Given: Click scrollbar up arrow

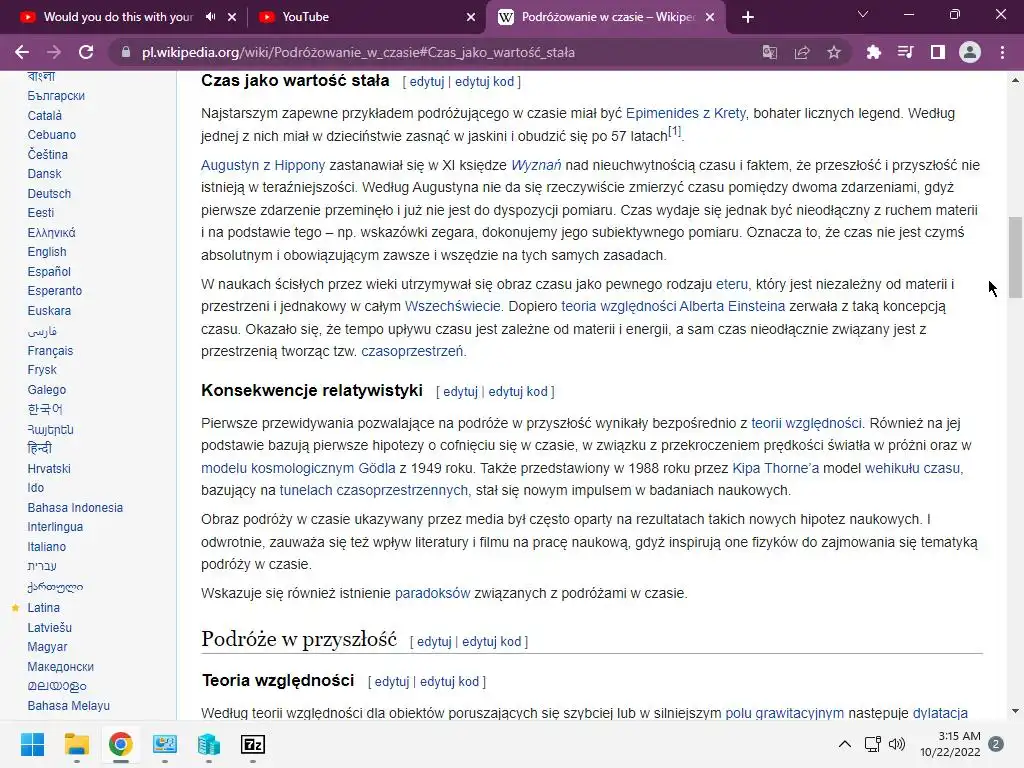Looking at the screenshot, I should 1015,80.
